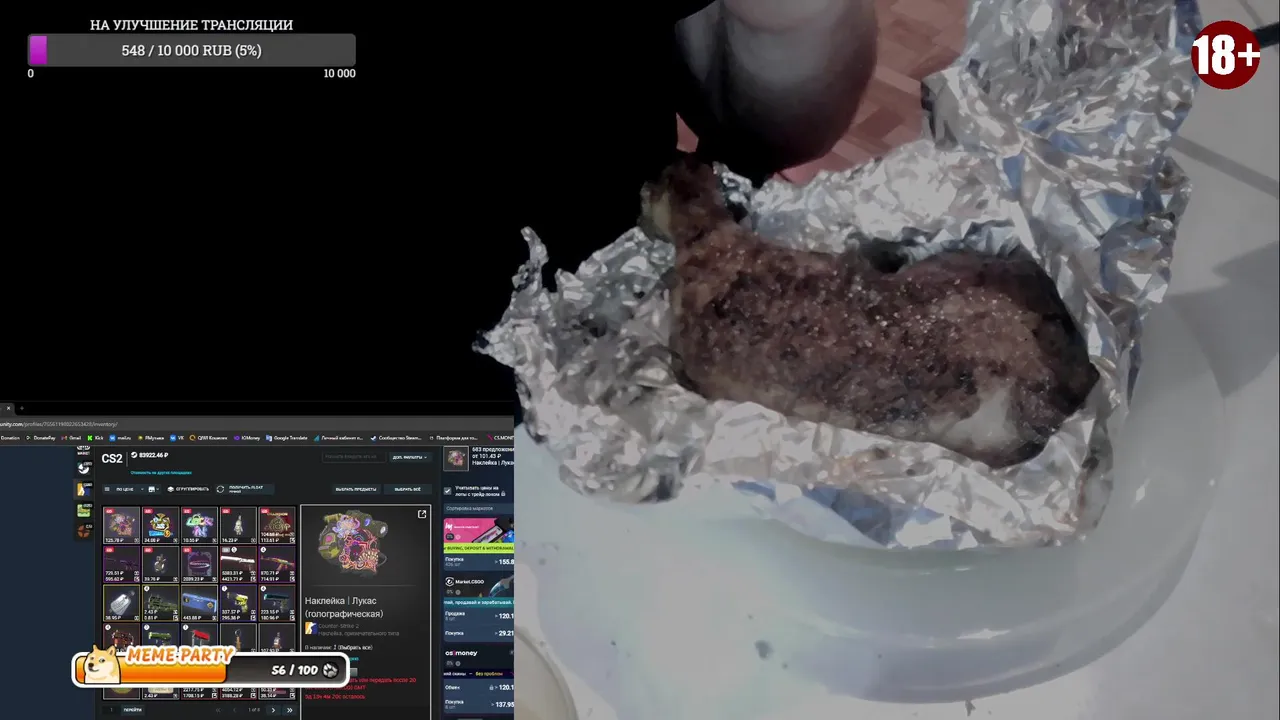Select the highlighted item priced 38.95 ₽
This screenshot has width=1280, height=720.
pos(121,603)
